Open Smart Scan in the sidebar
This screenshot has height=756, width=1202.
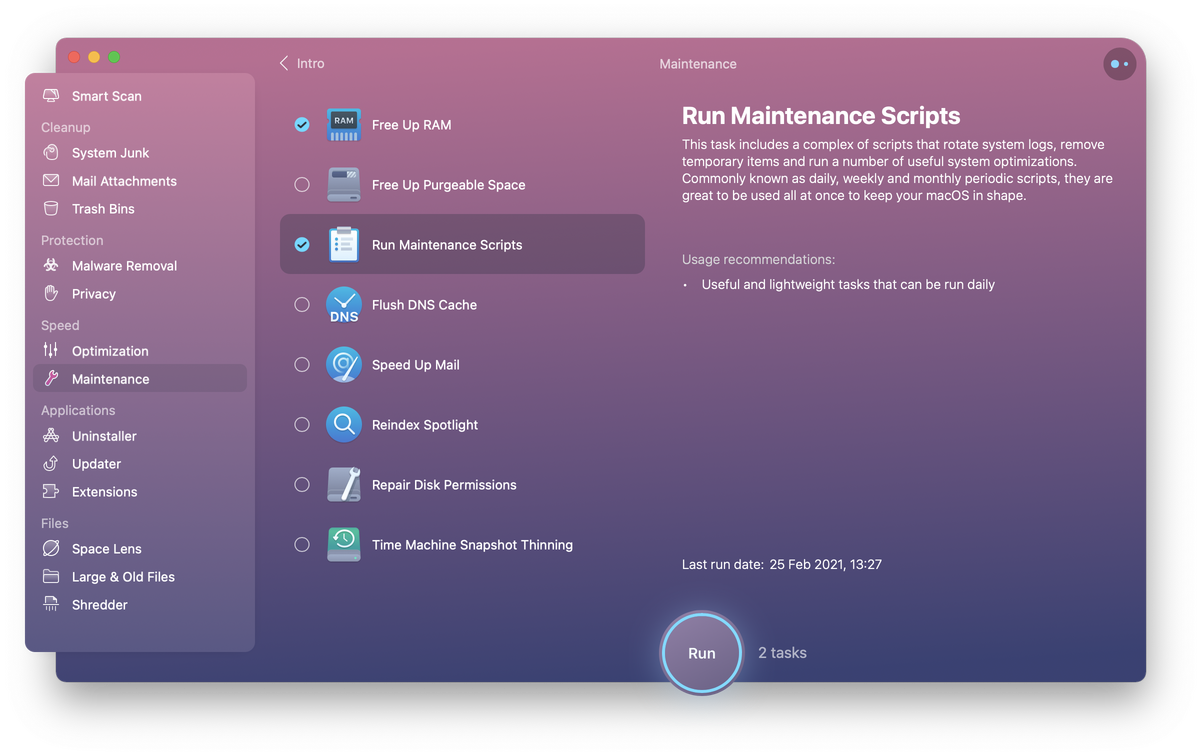107,96
